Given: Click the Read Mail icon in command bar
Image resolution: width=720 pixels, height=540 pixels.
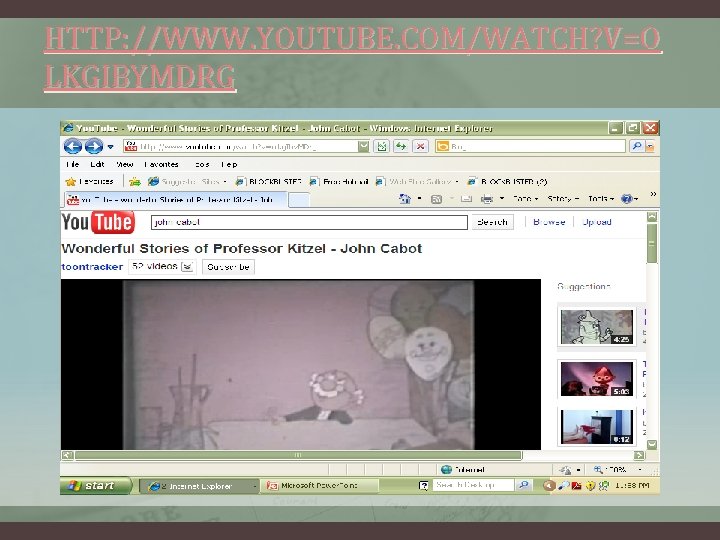Looking at the screenshot, I should click(467, 199).
